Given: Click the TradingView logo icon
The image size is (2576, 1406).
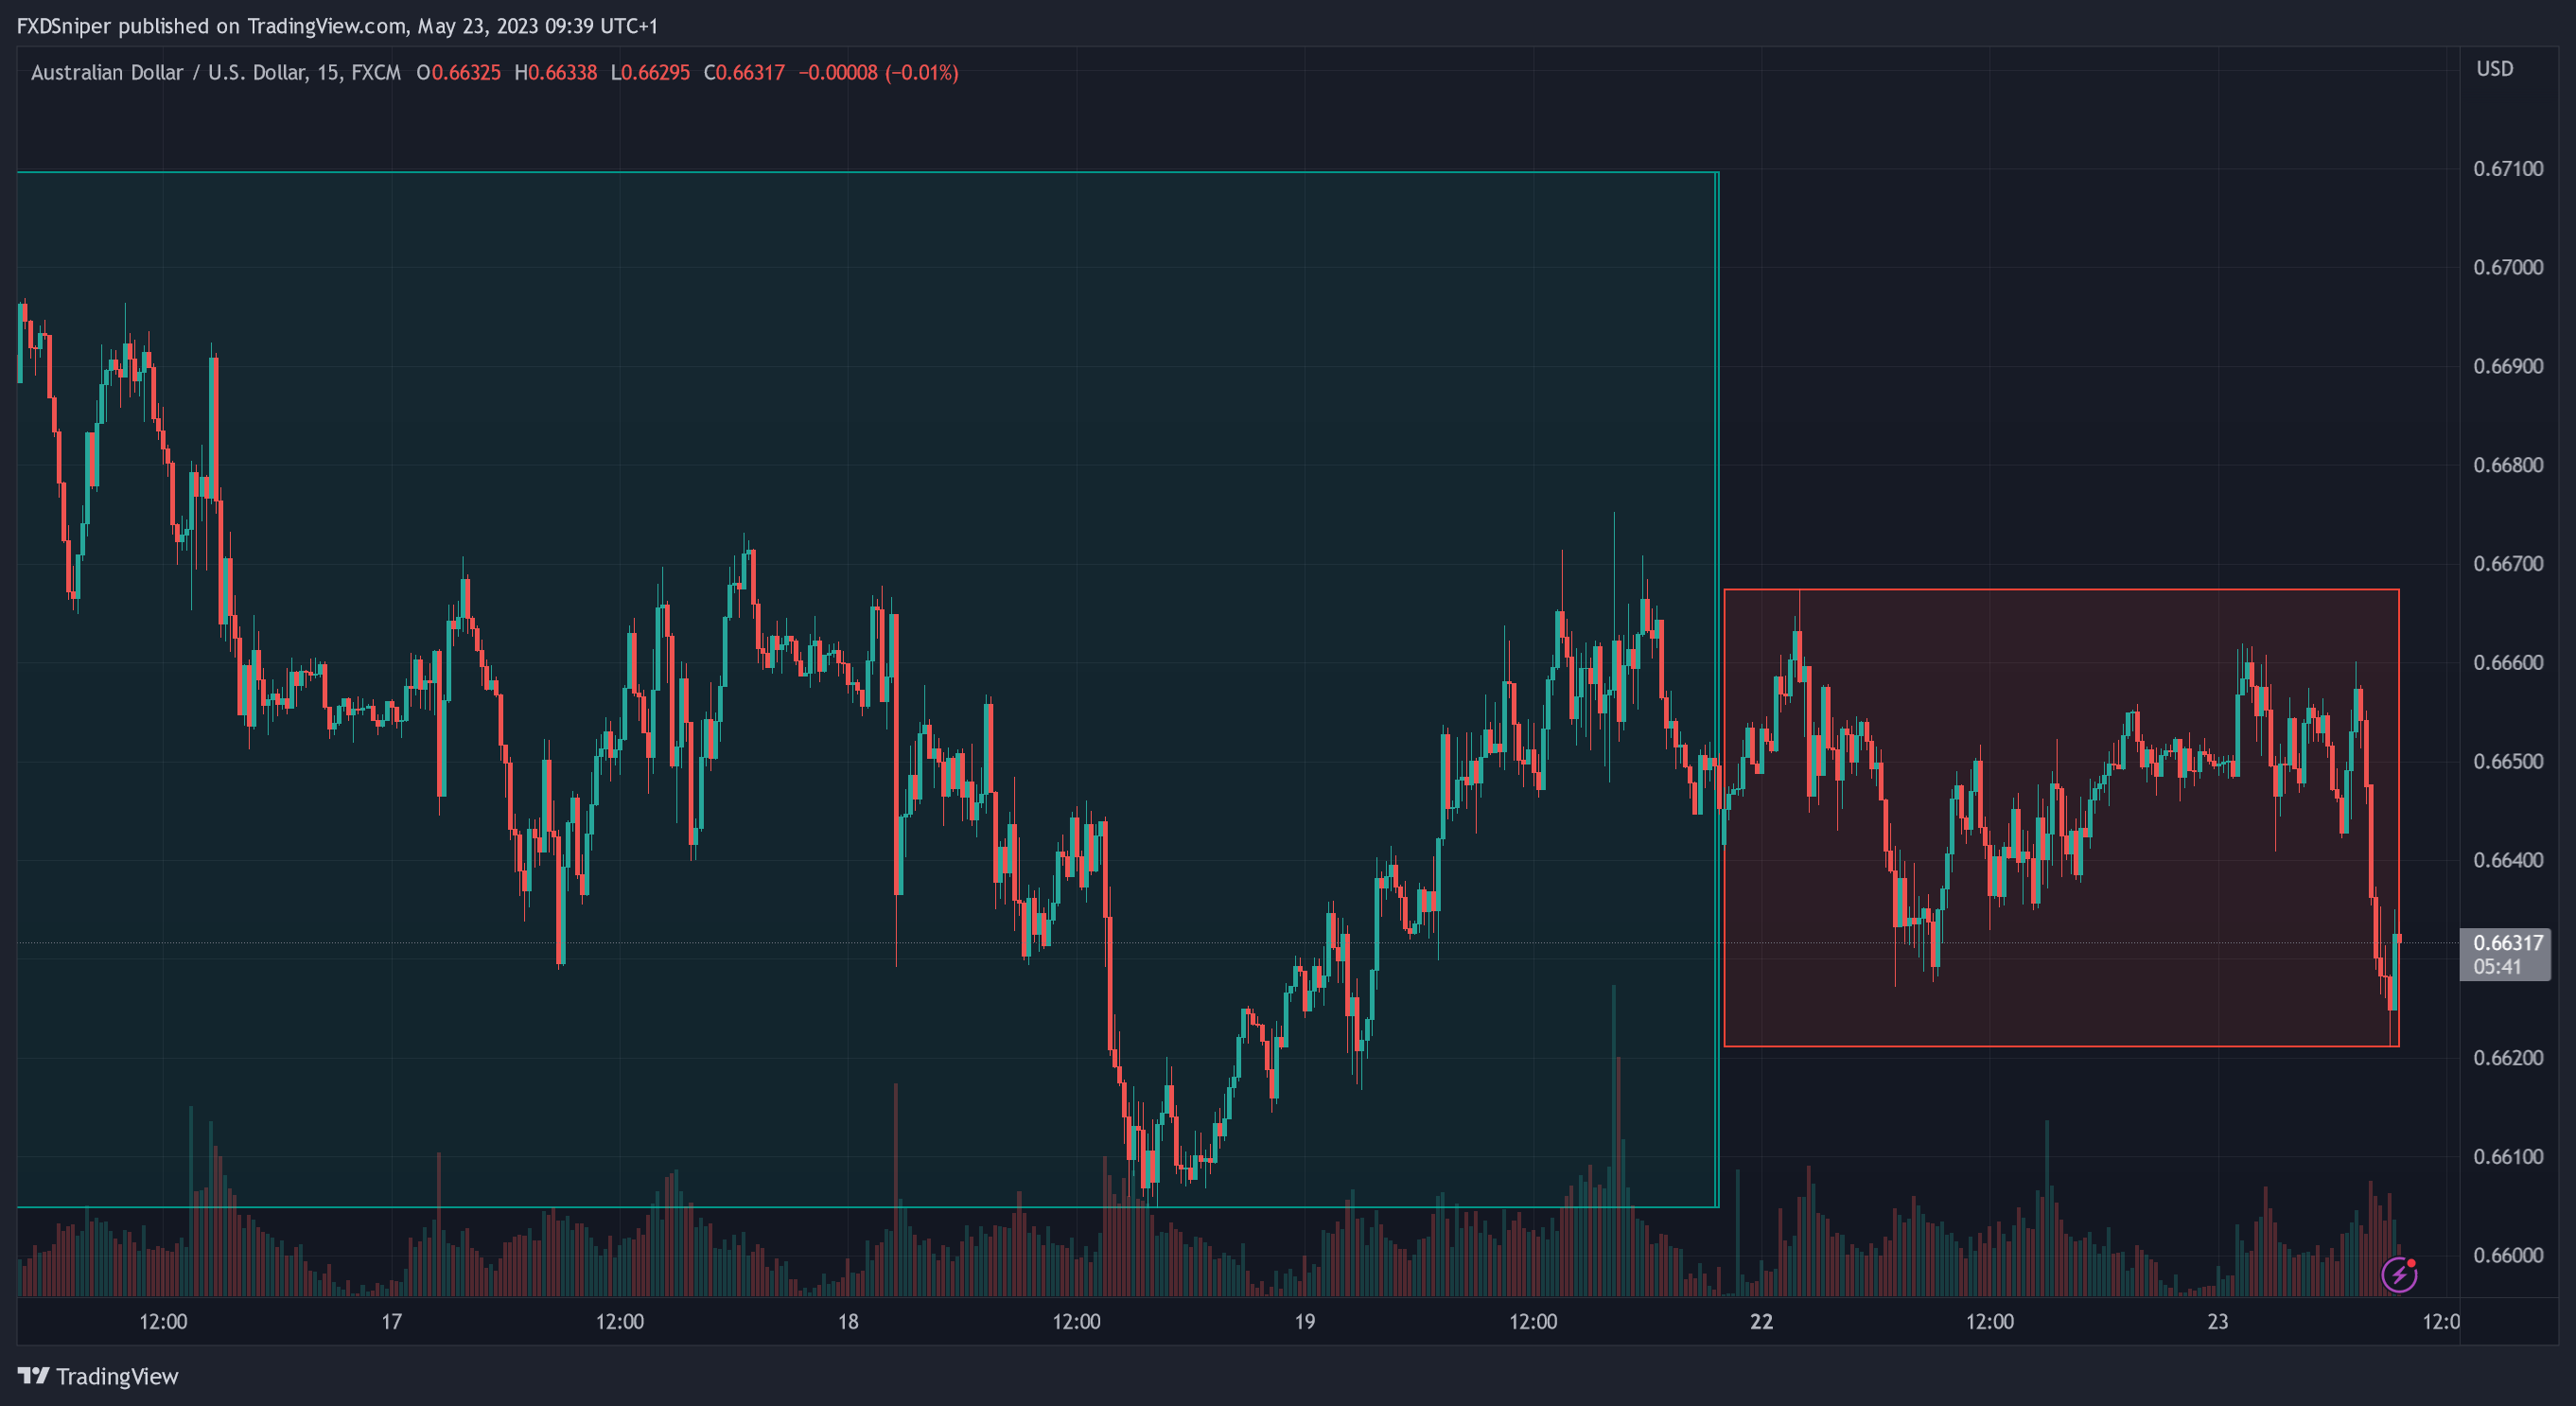Looking at the screenshot, I should pos(33,1376).
